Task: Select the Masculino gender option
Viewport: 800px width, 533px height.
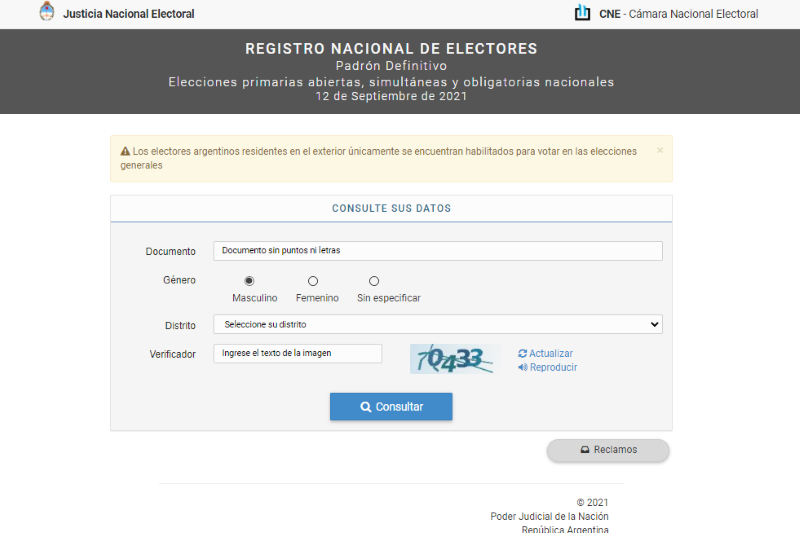Action: [249, 281]
